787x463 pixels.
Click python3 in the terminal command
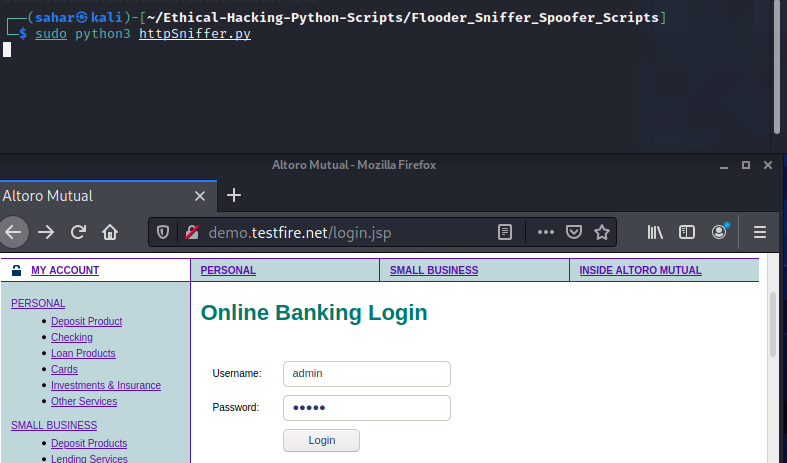point(102,34)
